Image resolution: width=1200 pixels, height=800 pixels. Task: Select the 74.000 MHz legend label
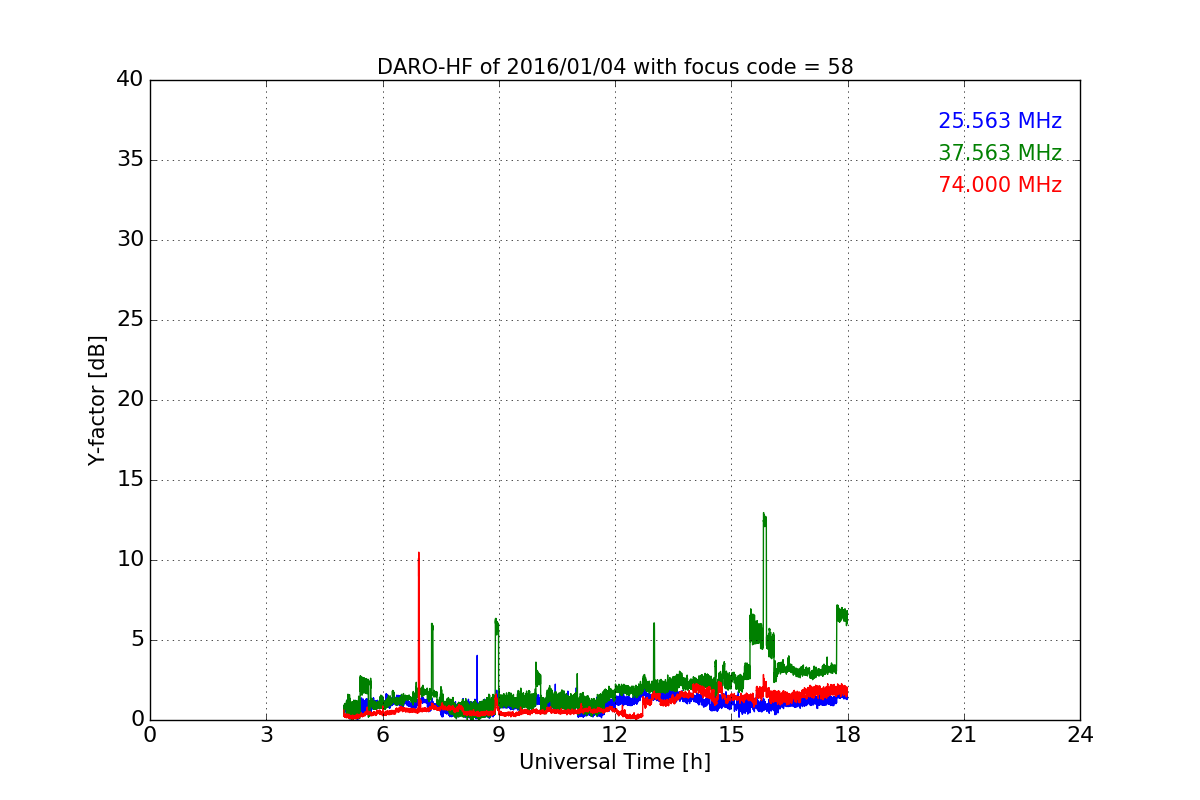tap(1000, 185)
